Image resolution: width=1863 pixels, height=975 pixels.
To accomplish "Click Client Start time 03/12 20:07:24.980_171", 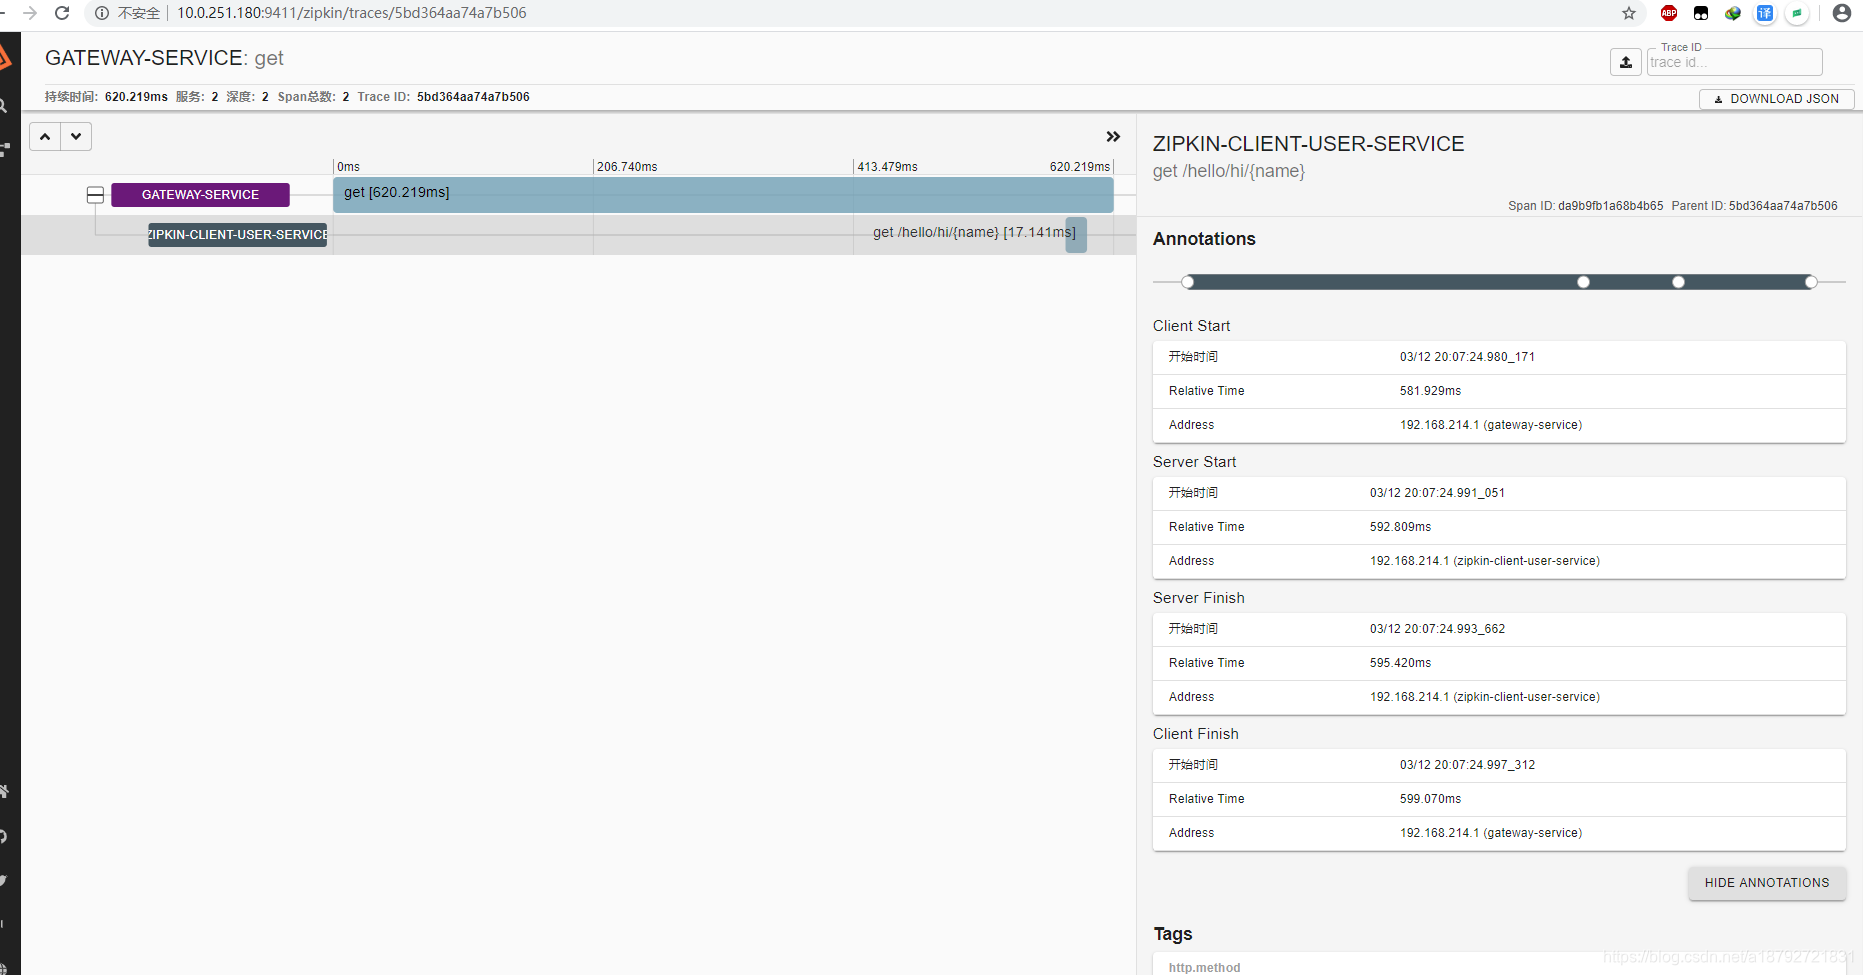I will [x=1467, y=357].
